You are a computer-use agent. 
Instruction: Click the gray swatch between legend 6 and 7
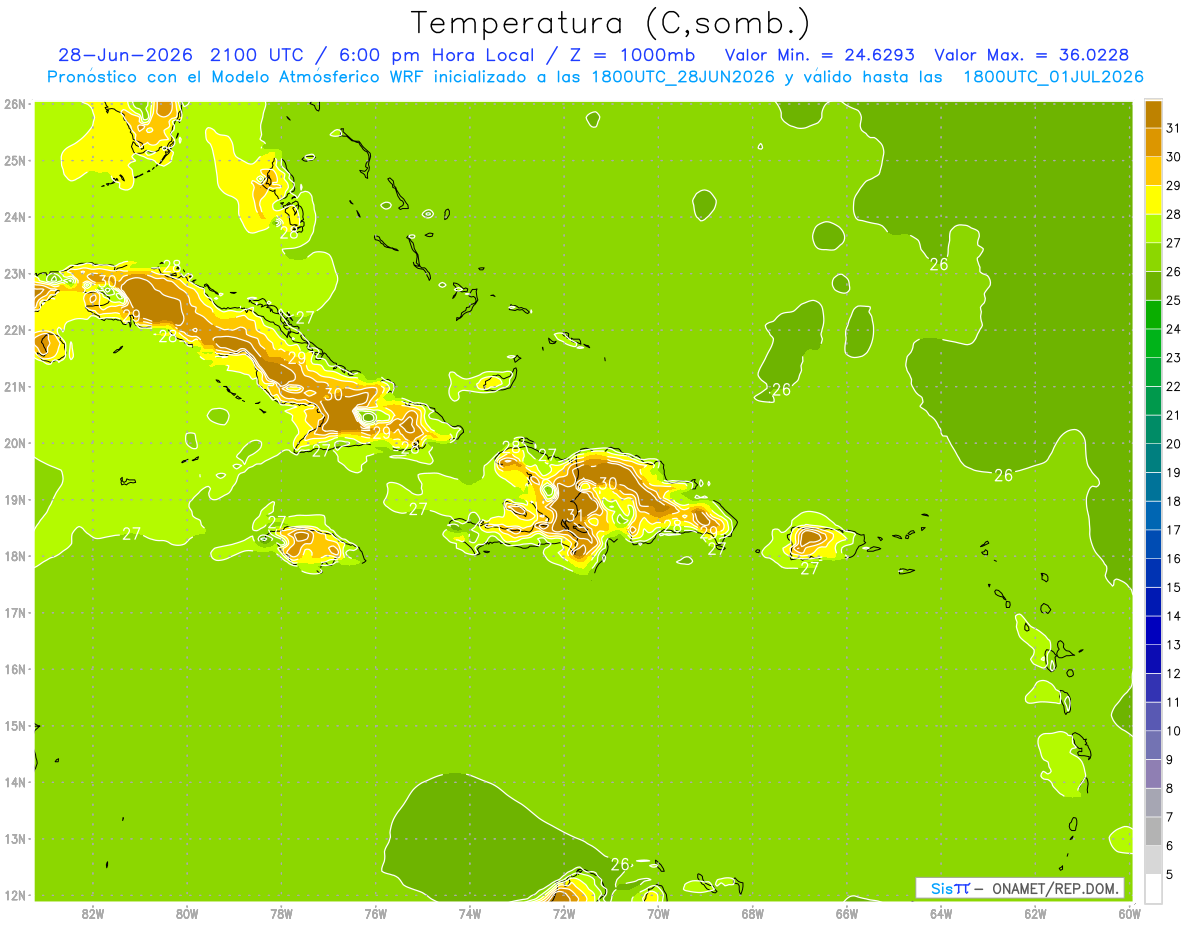tap(1153, 831)
